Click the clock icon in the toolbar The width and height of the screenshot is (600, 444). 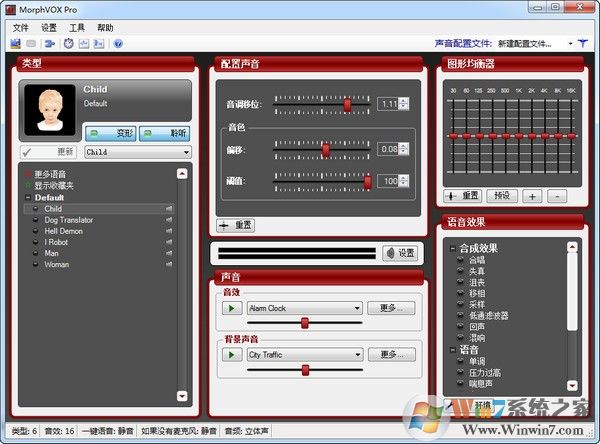[x=68, y=44]
